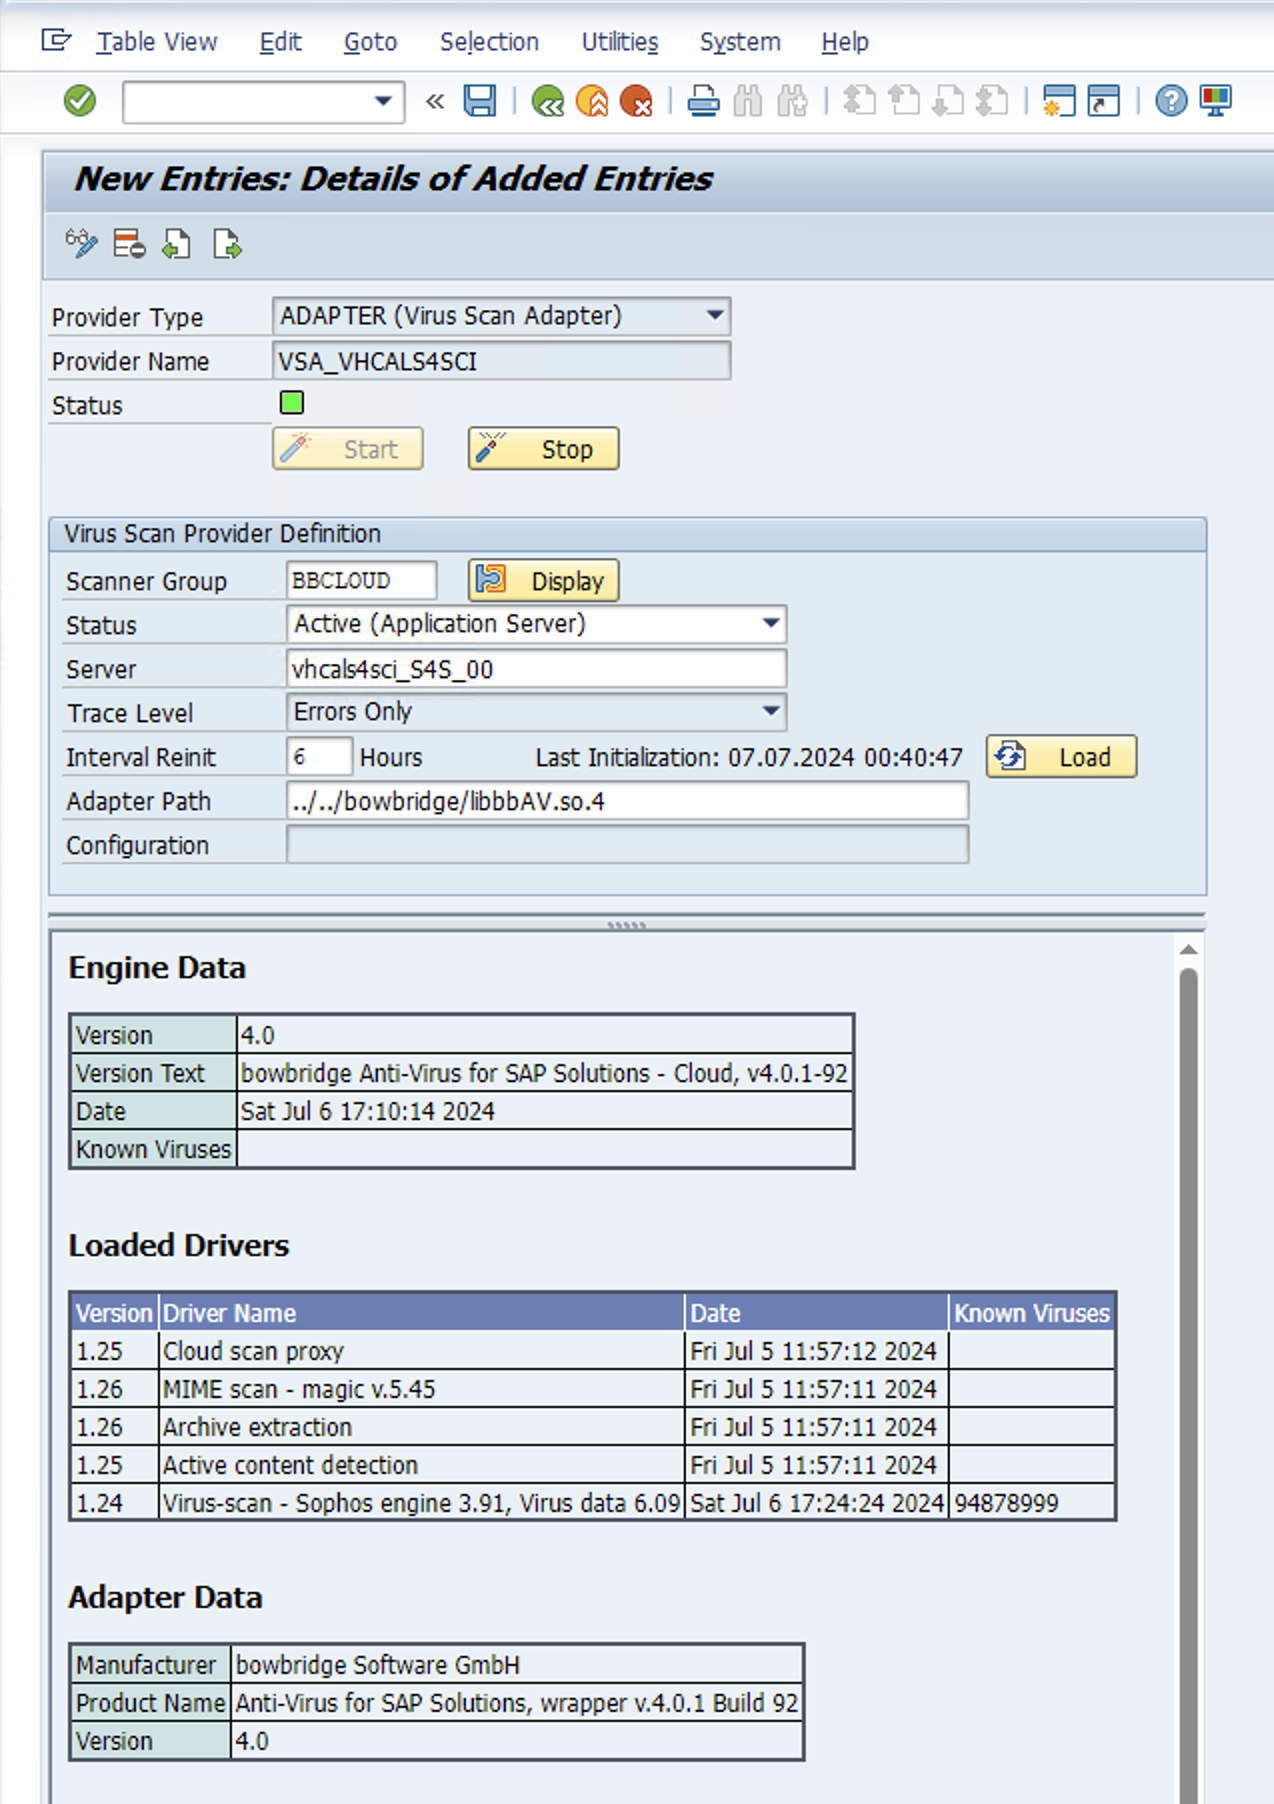Open the Help menu

pos(845,42)
